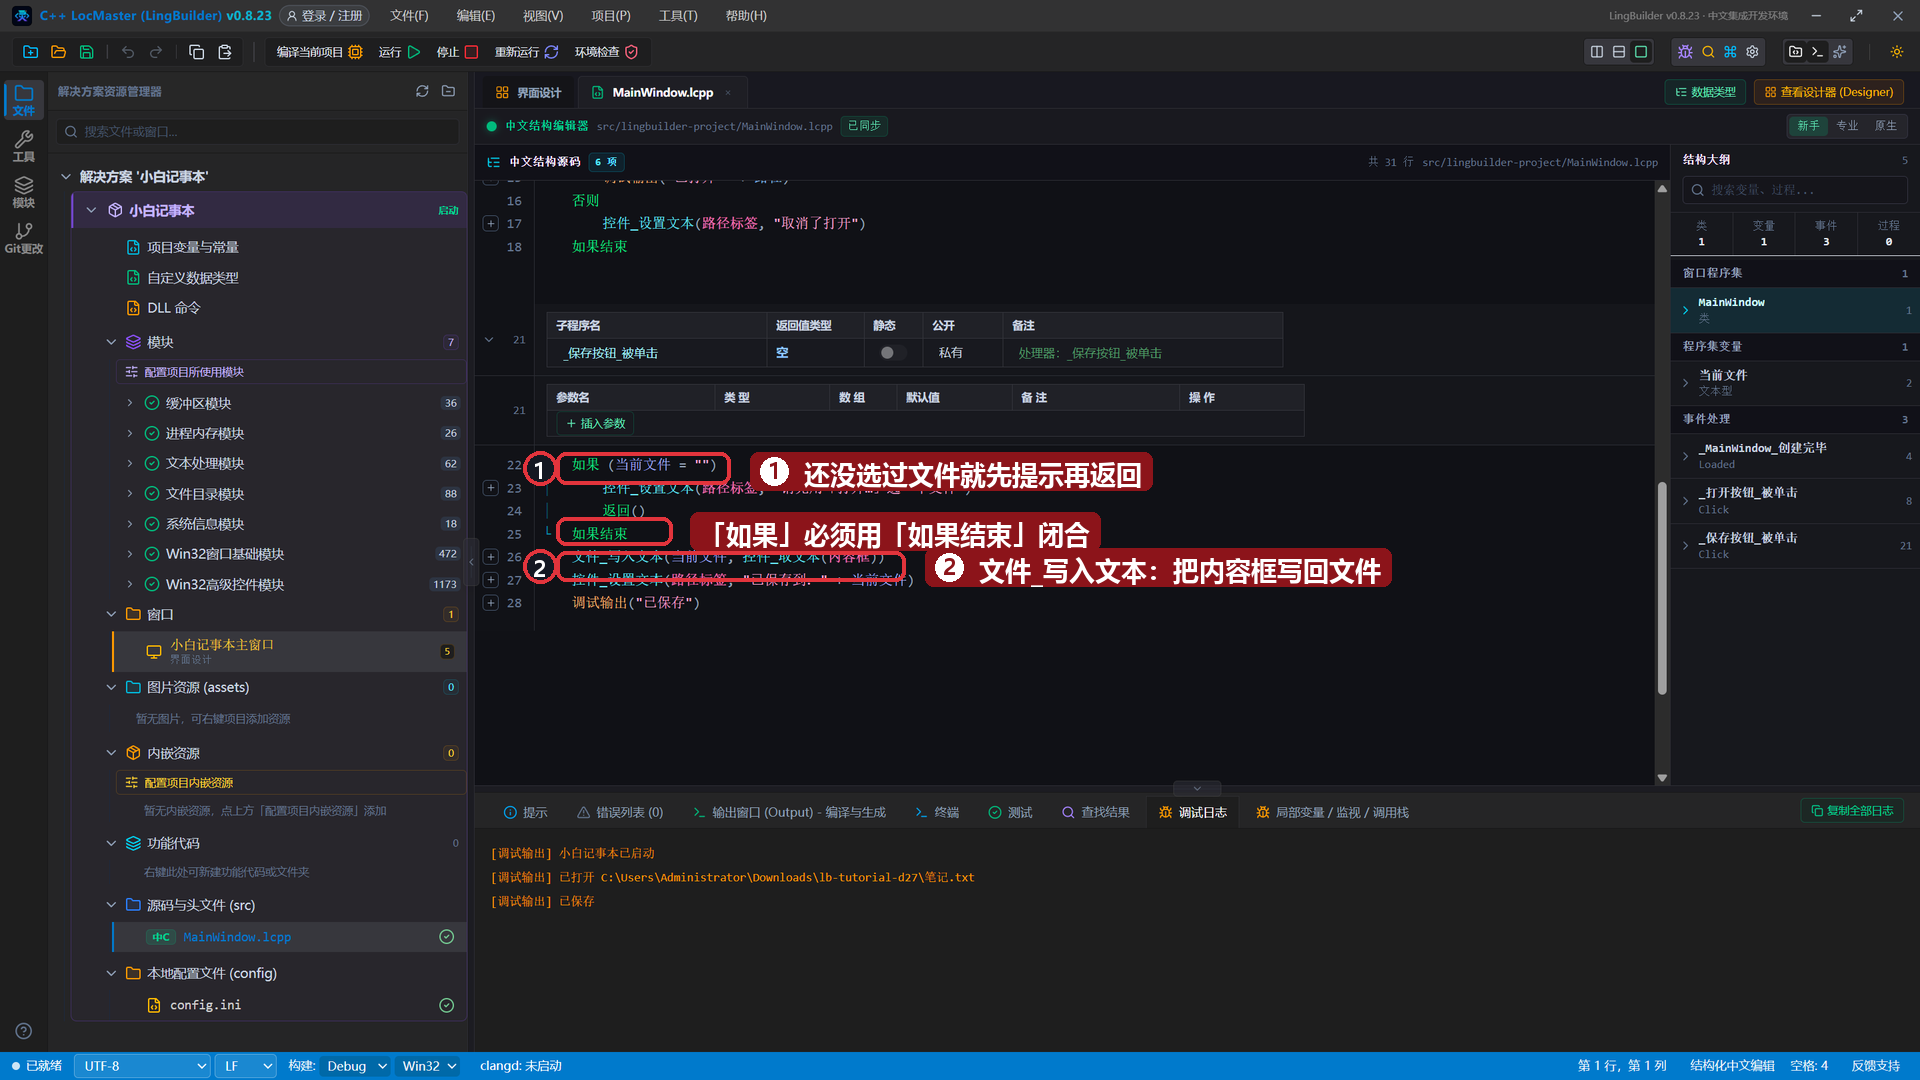The height and width of the screenshot is (1080, 1920).
Task: Collapse the 窗口 folder
Action: (111, 614)
